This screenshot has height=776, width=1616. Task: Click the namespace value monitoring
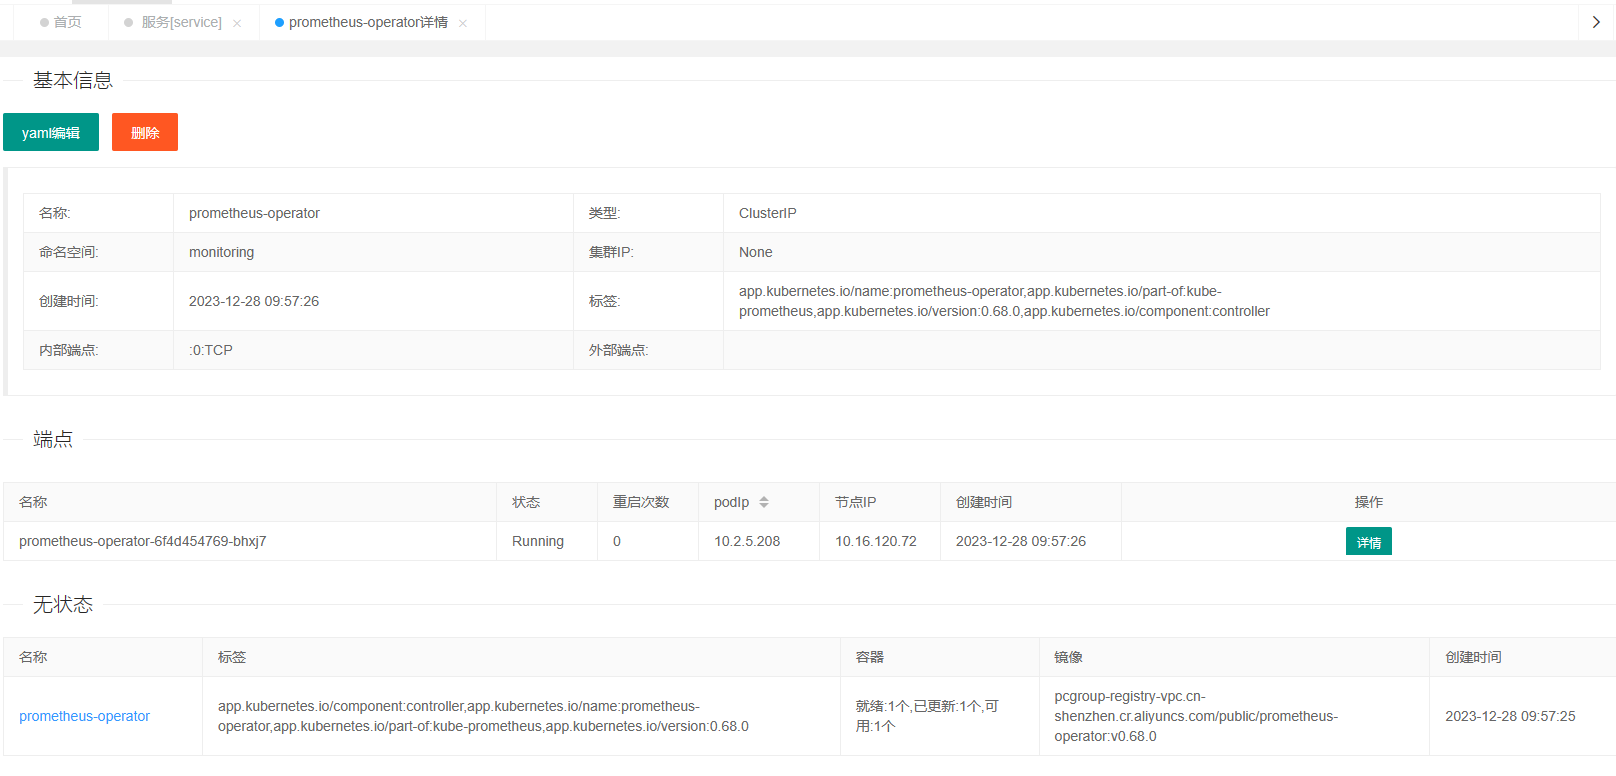[x=221, y=252]
